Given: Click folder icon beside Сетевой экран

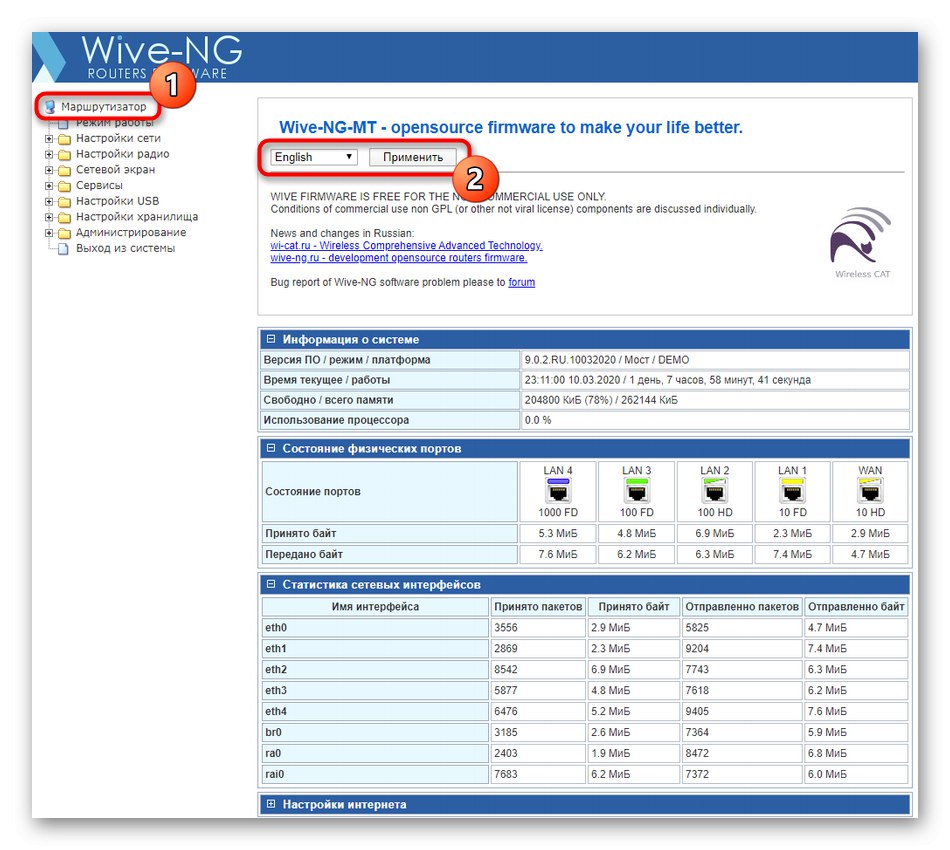Looking at the screenshot, I should pos(64,170).
